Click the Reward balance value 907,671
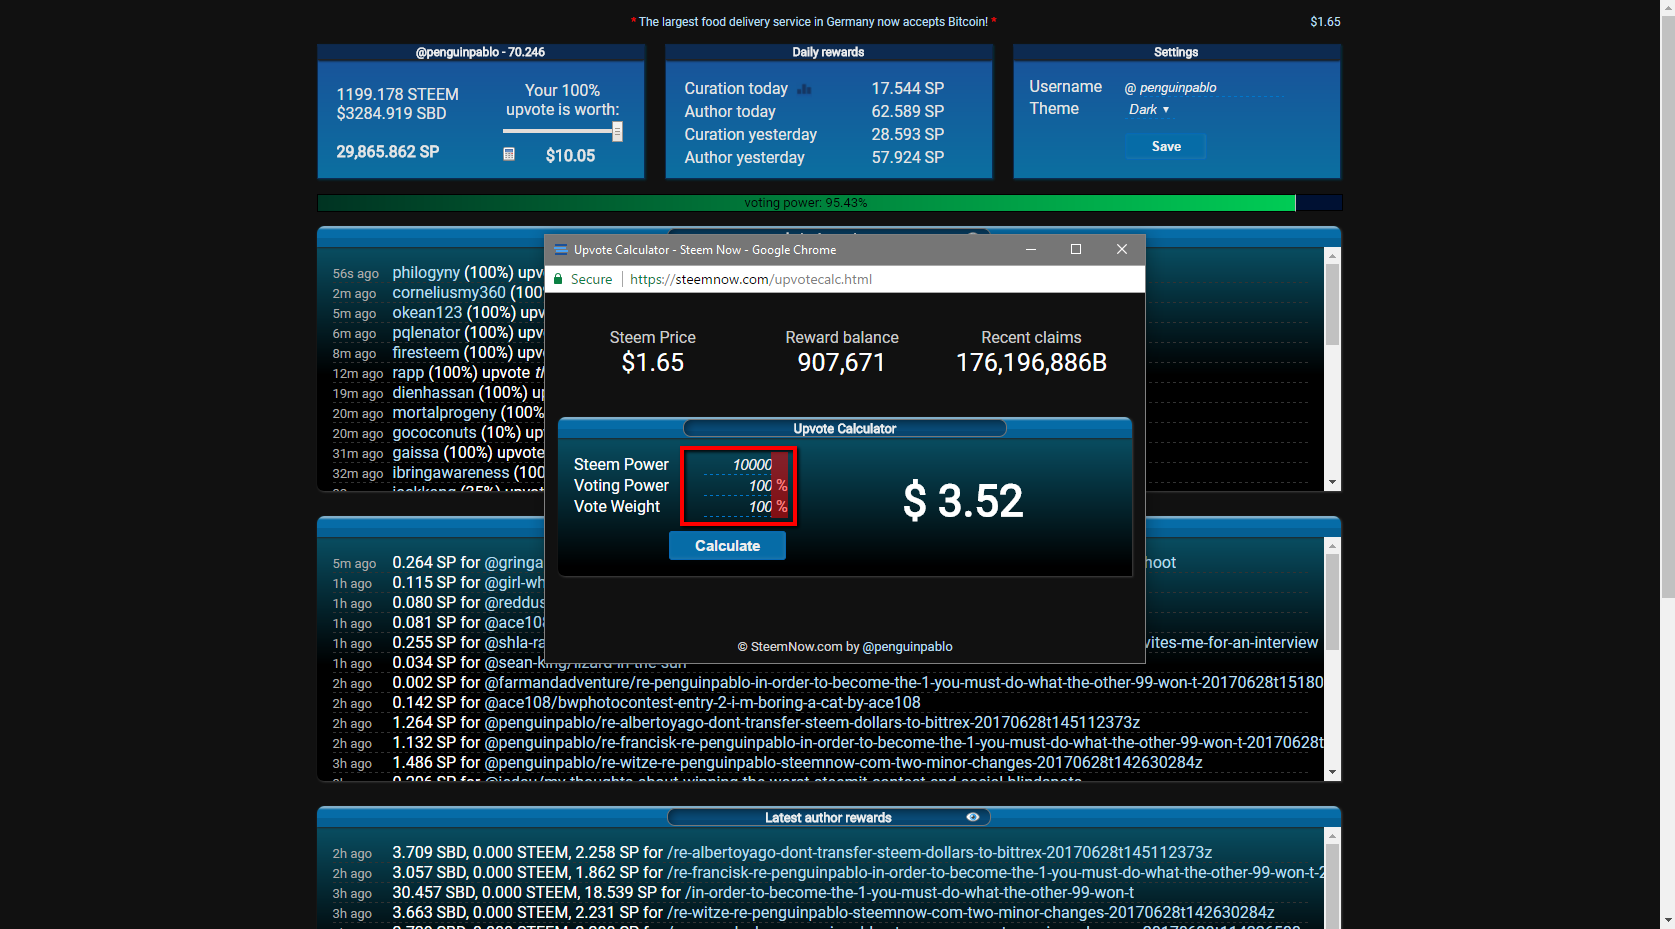This screenshot has width=1675, height=929. click(x=841, y=362)
